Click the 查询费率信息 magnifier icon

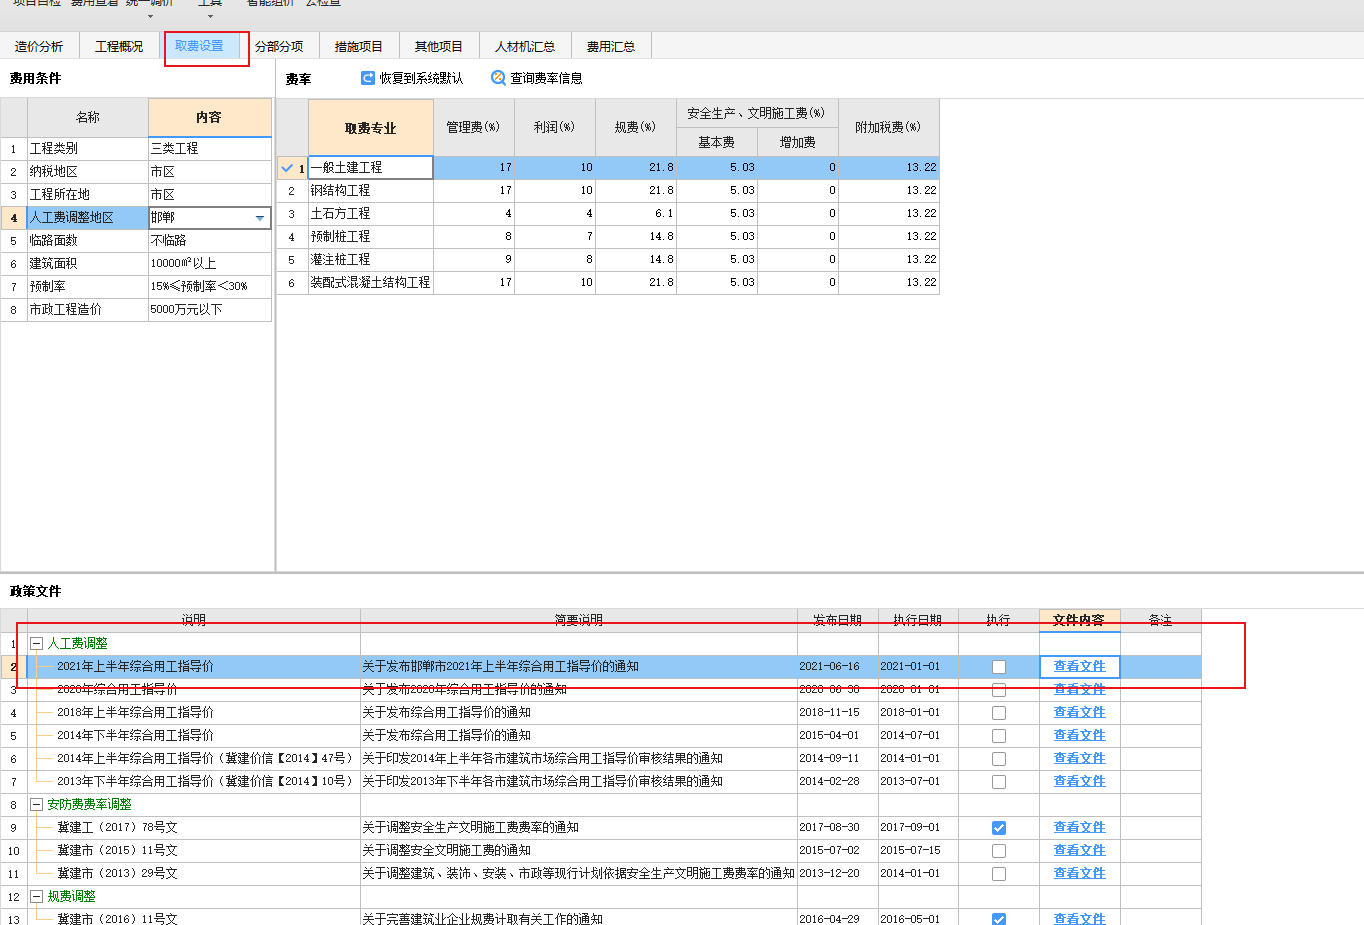point(498,78)
